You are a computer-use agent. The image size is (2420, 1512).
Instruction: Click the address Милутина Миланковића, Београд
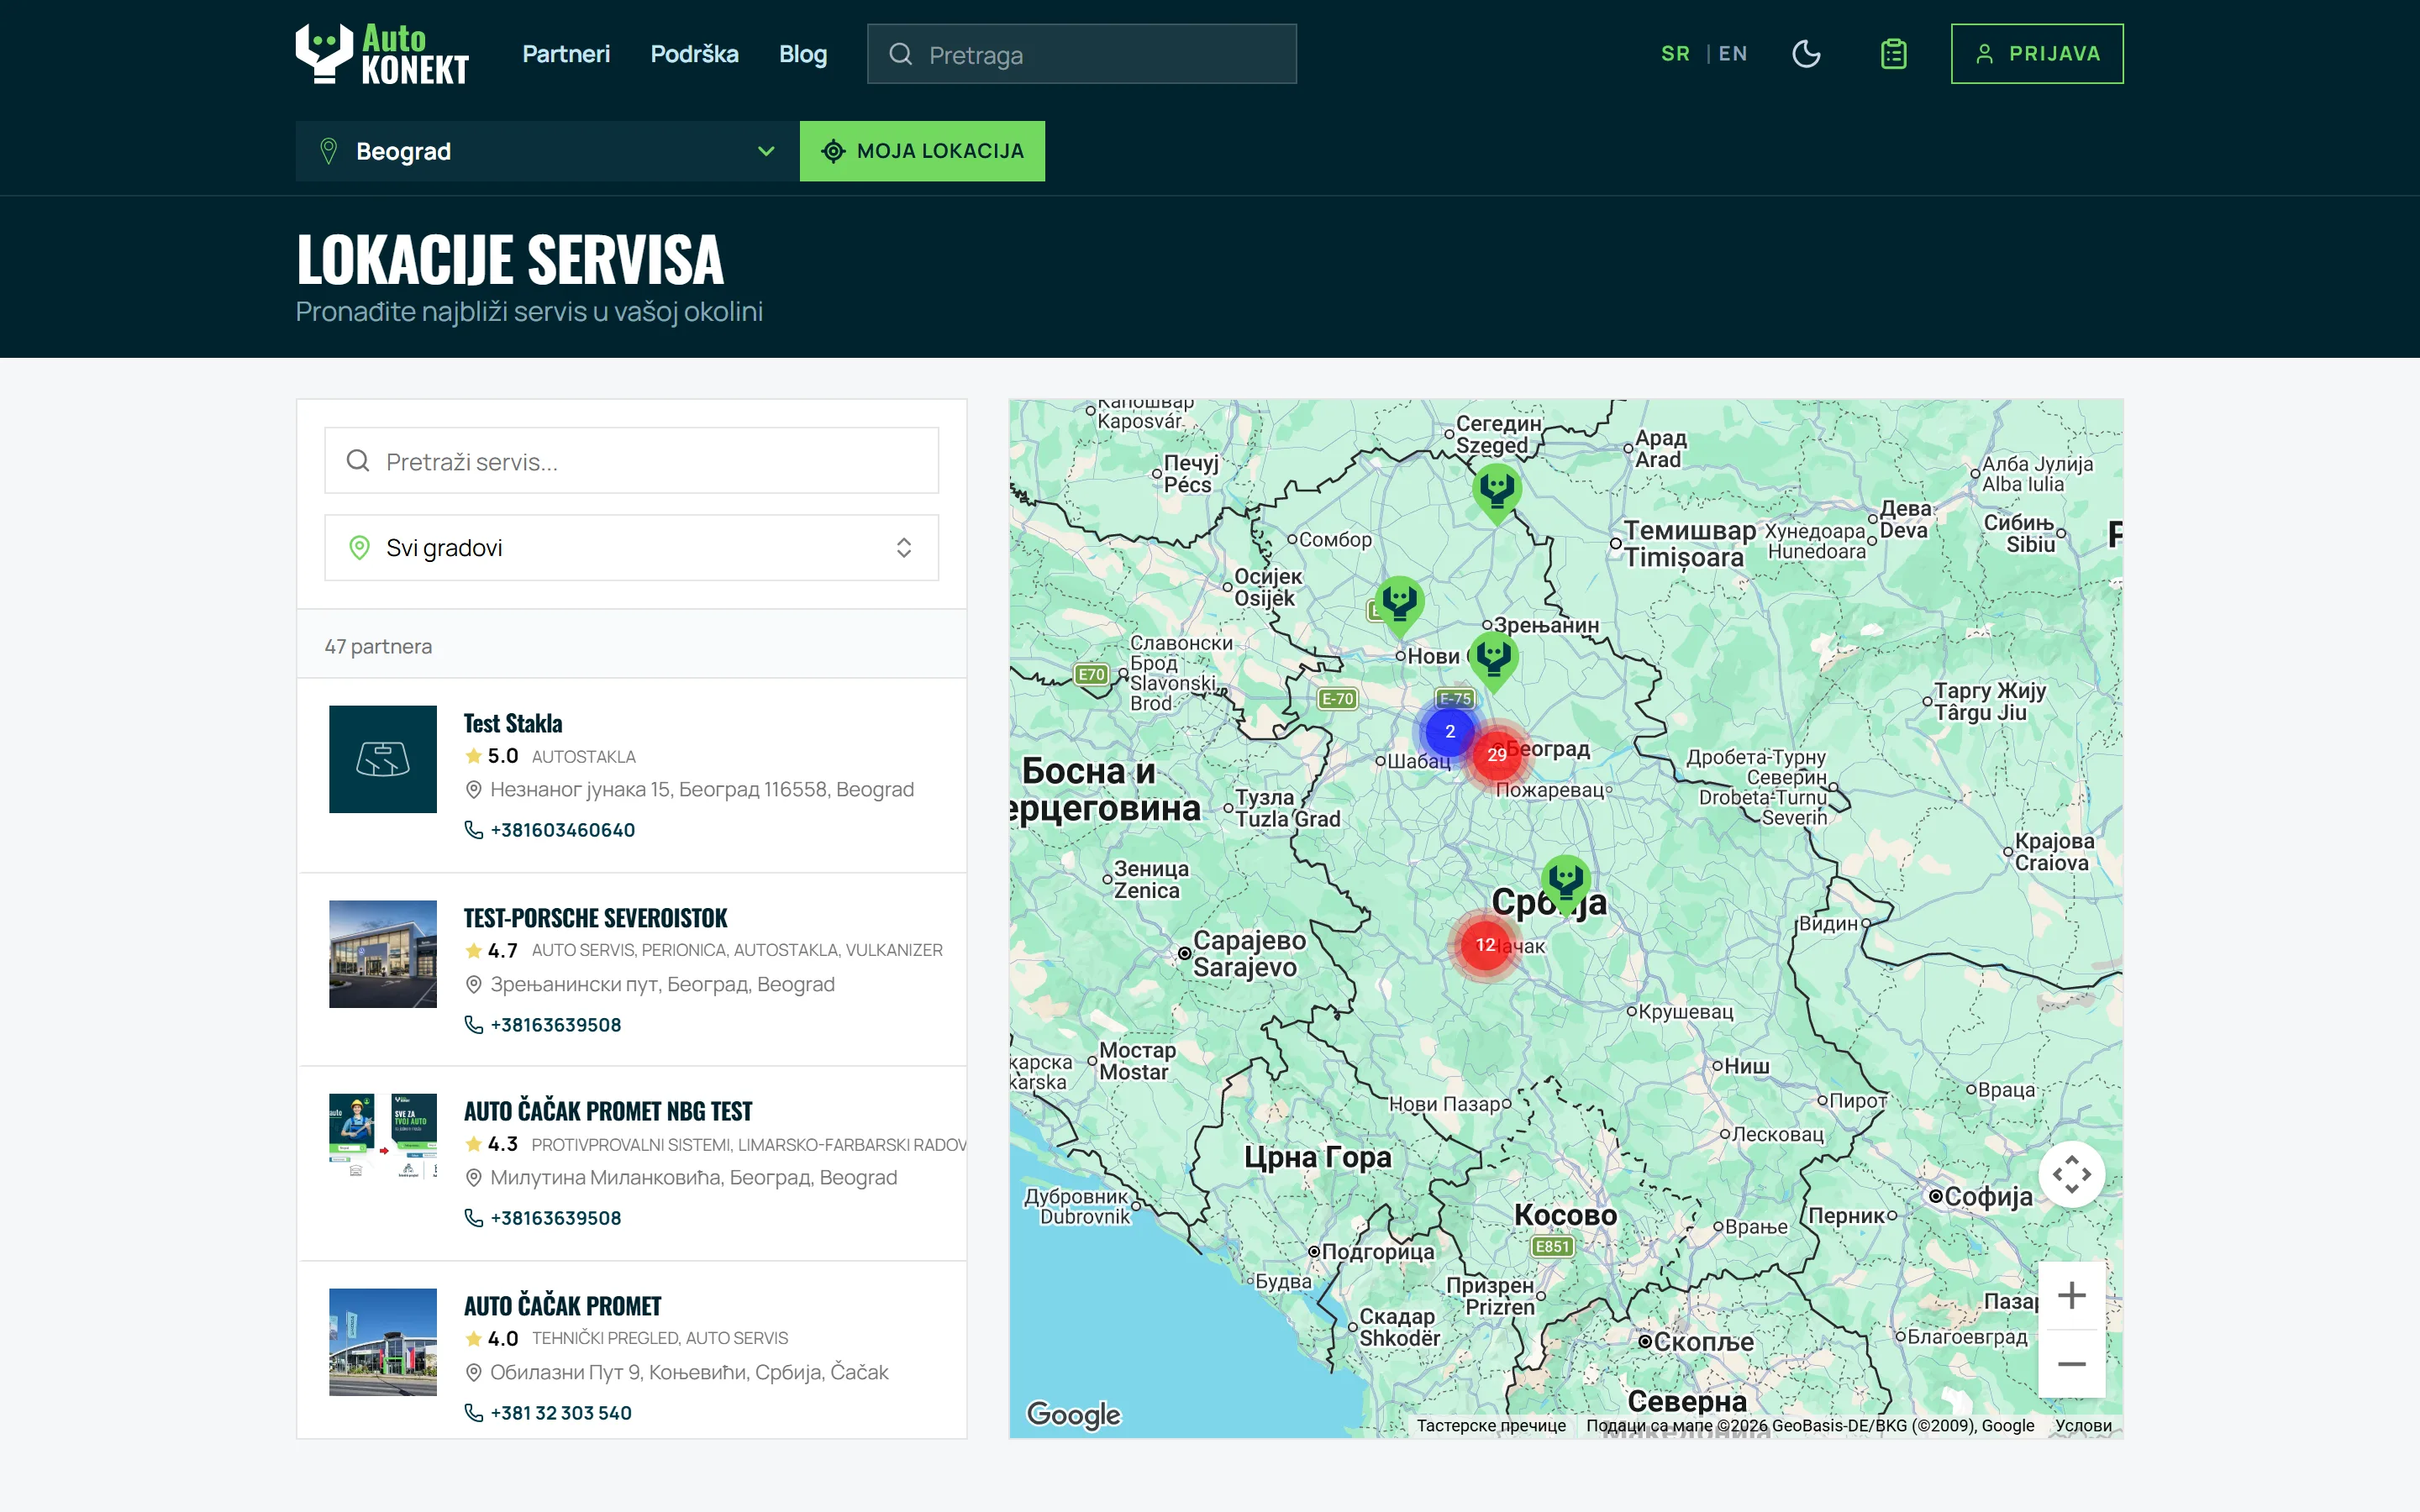coord(693,1178)
